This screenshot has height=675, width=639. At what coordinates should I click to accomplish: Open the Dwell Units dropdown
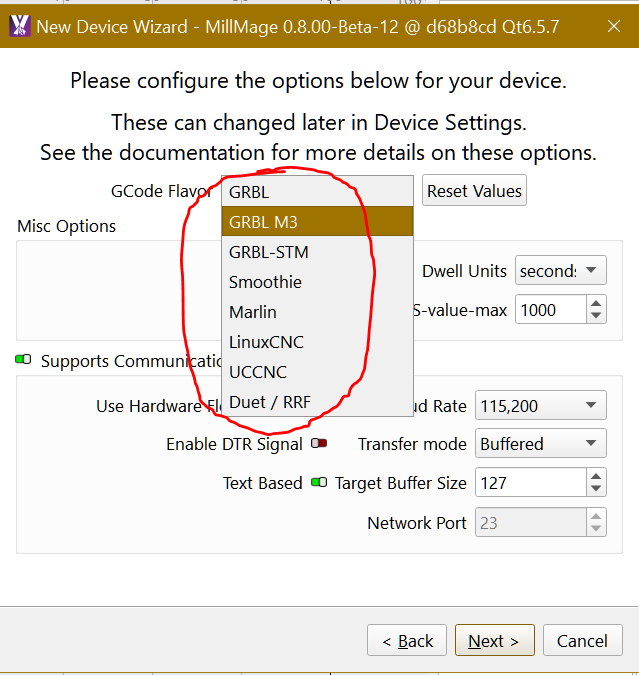561,270
